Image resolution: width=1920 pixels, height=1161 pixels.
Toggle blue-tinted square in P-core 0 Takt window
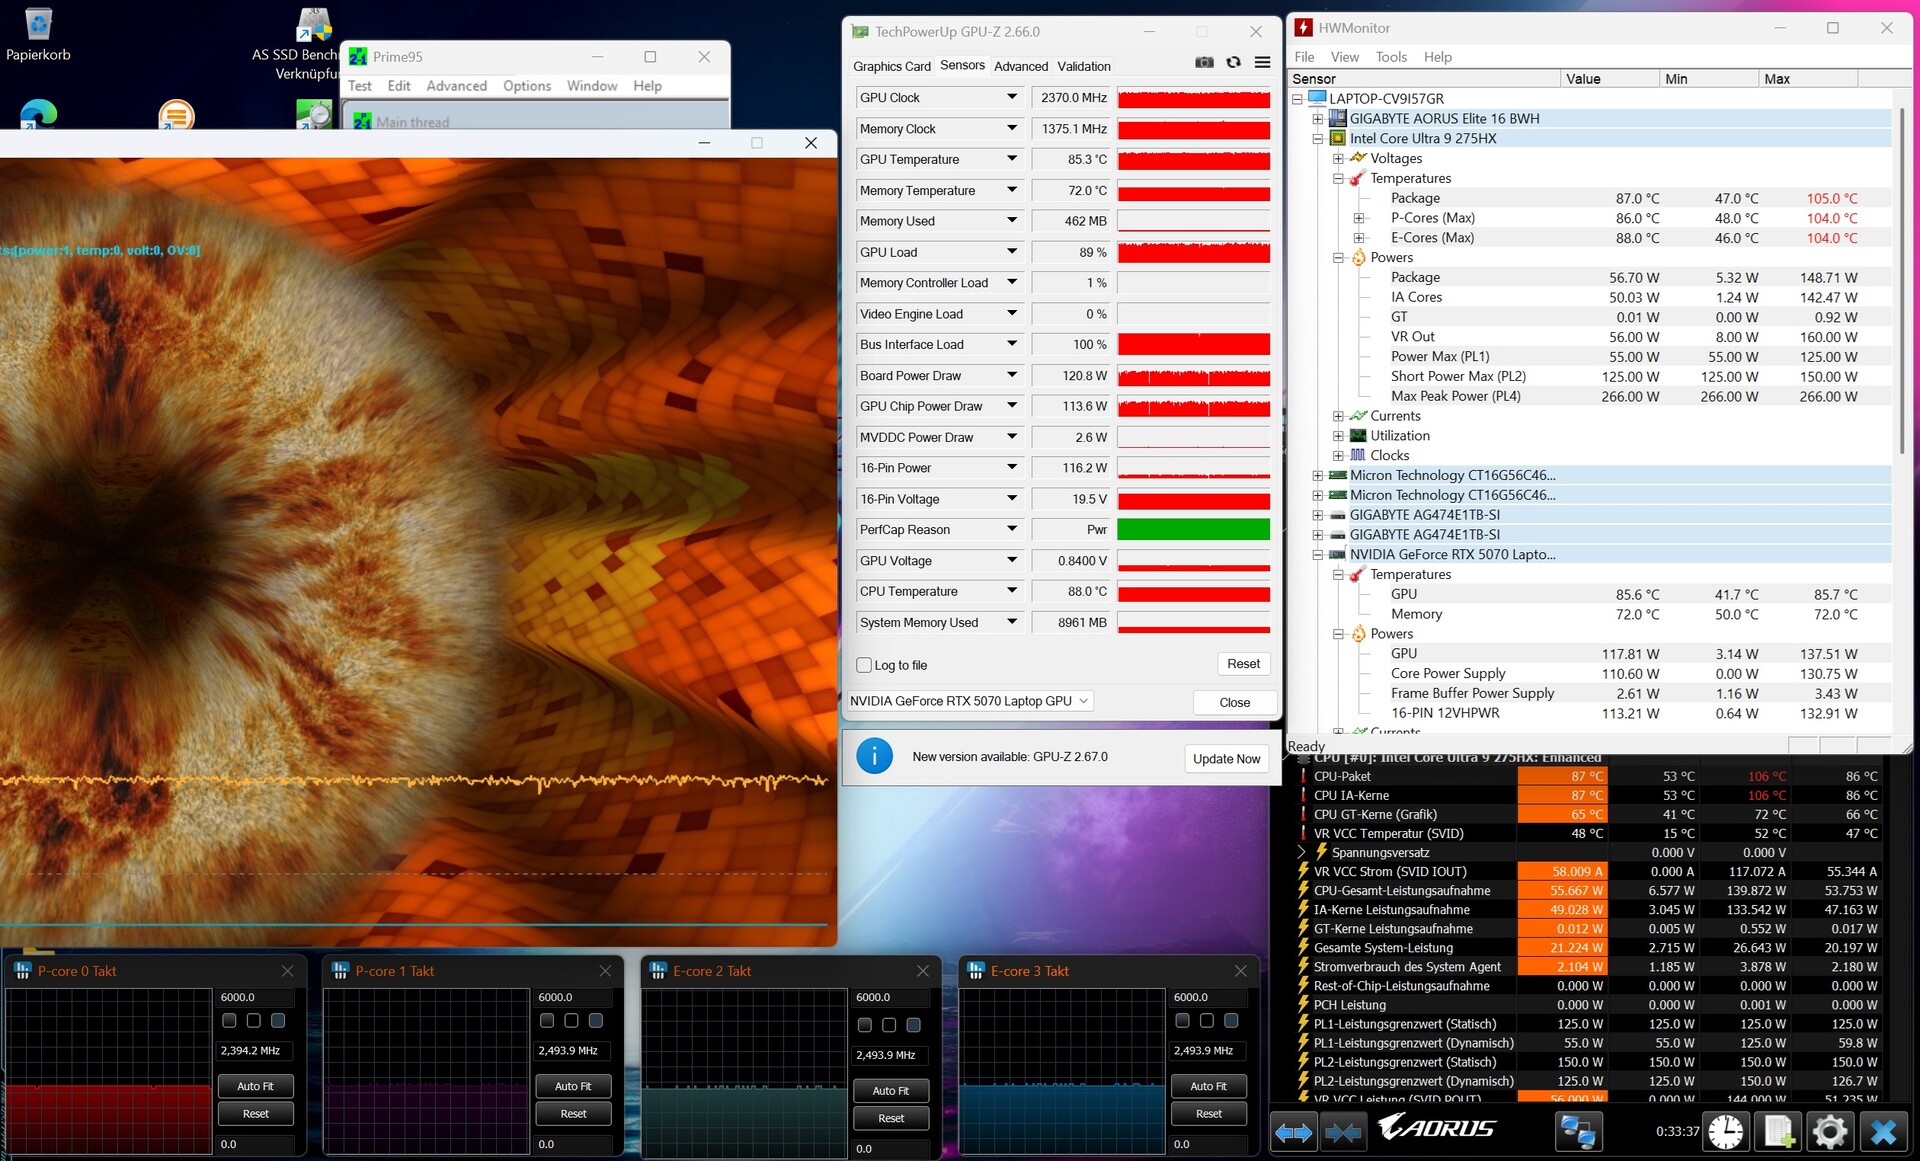tap(278, 1020)
